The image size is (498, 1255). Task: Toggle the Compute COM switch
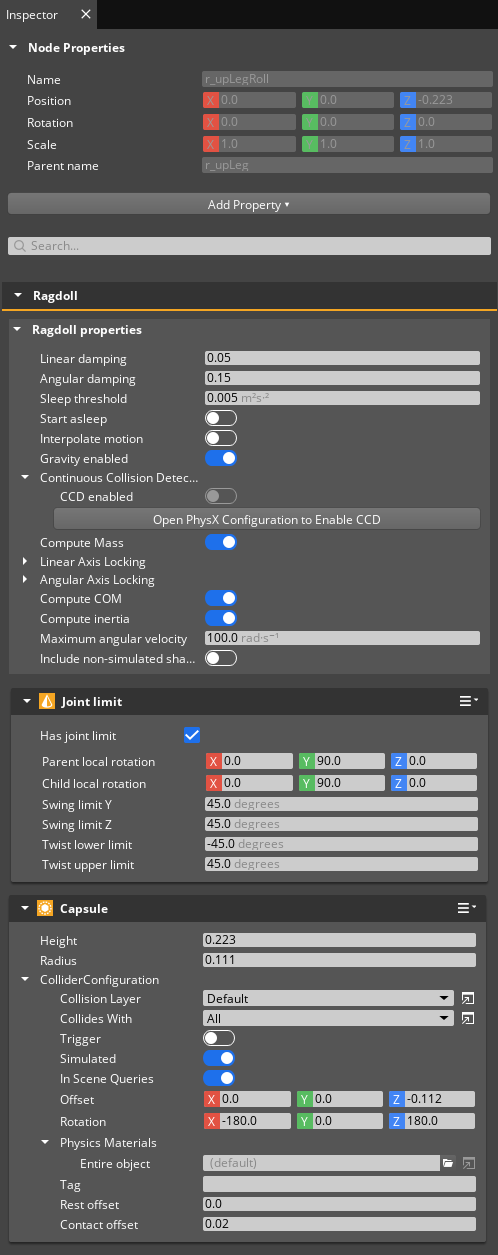[221, 598]
